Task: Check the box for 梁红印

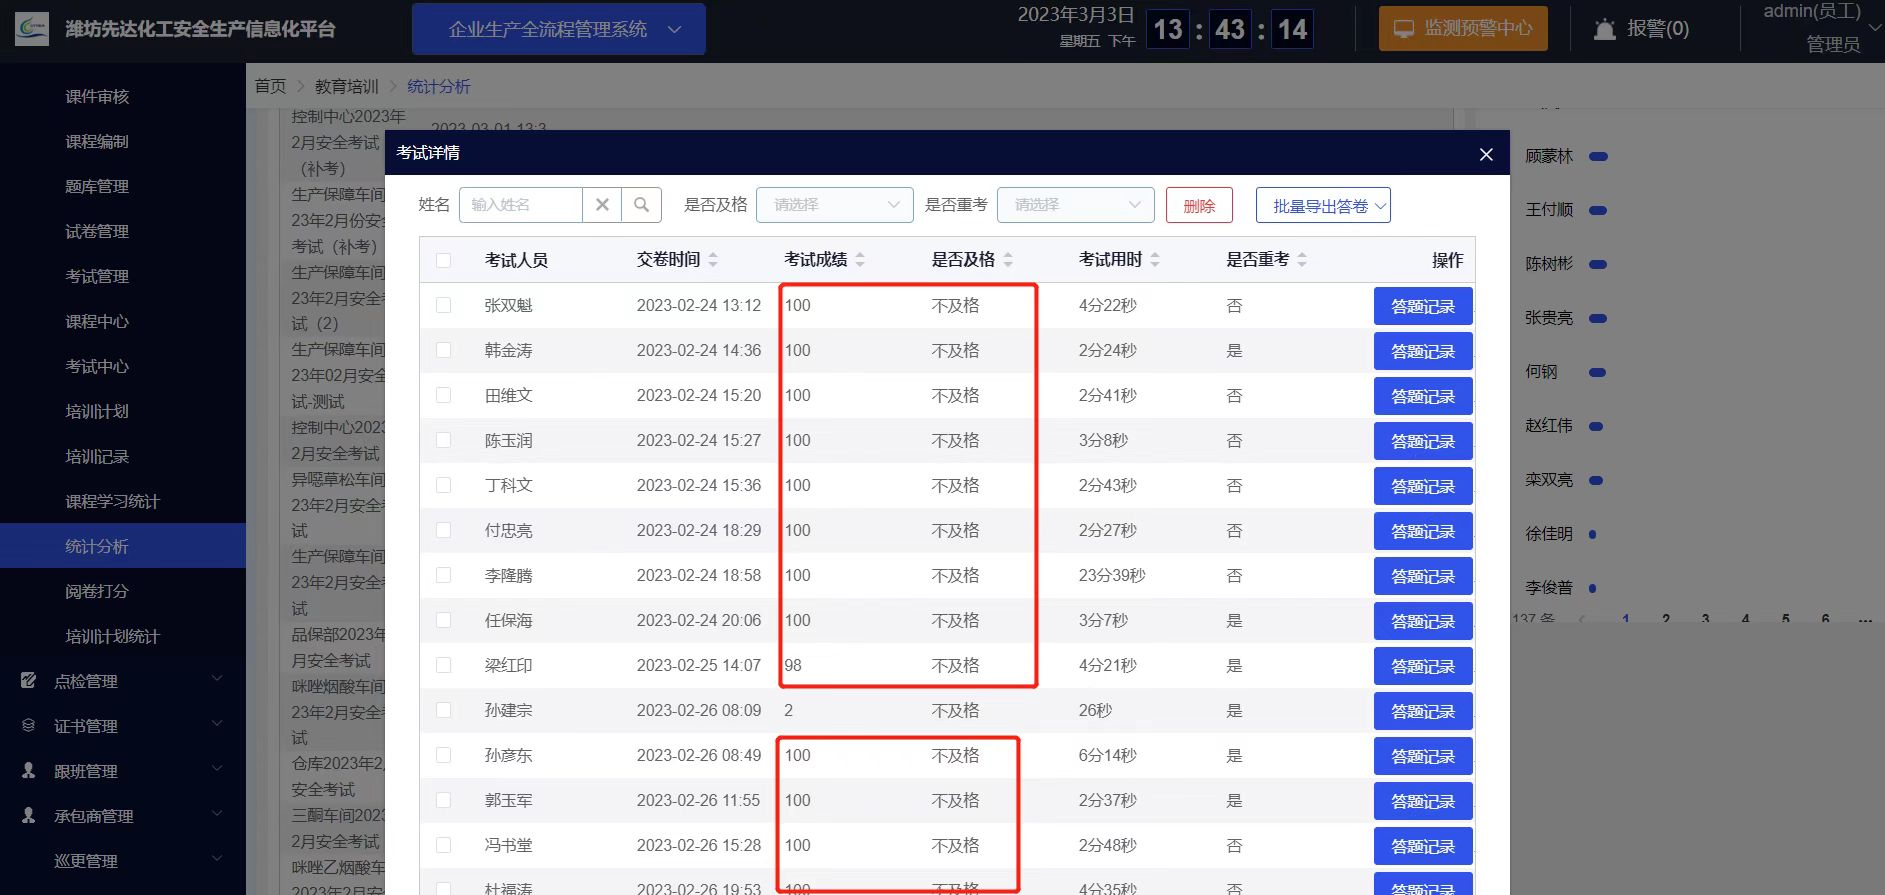Action: pos(444,665)
